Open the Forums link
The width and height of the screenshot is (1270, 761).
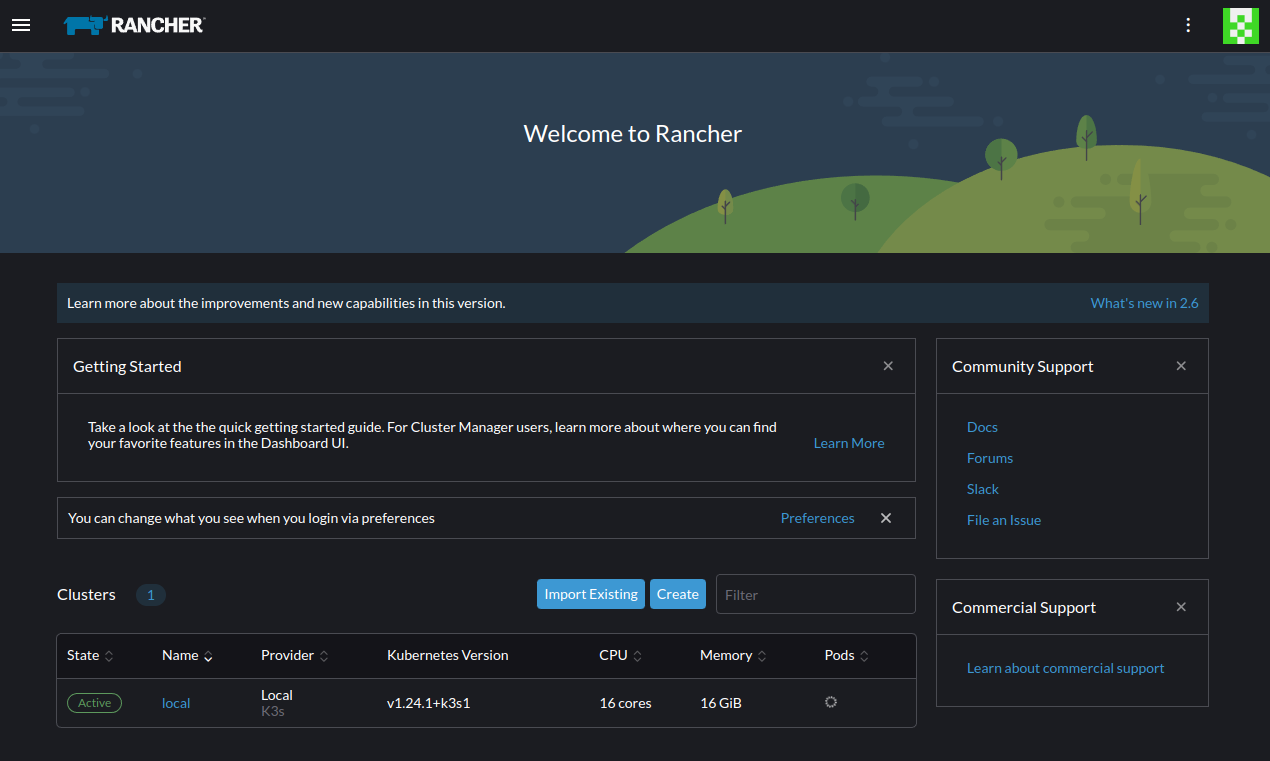click(990, 458)
